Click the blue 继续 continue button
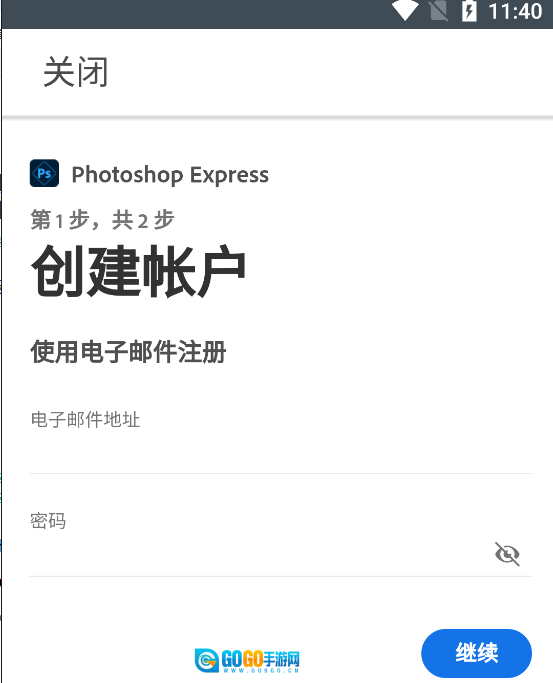This screenshot has height=683, width=553. pyautogui.click(x=476, y=653)
